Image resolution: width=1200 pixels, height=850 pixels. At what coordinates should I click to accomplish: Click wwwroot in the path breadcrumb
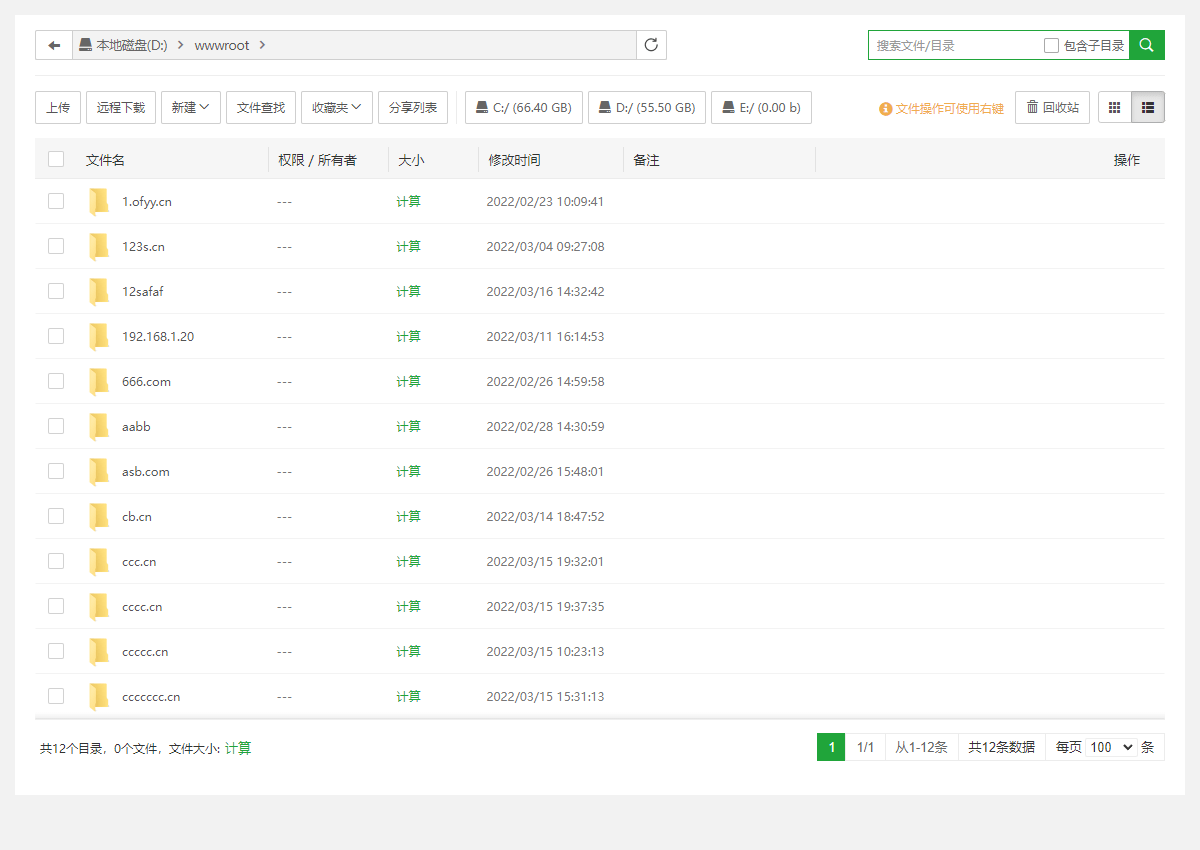click(222, 45)
